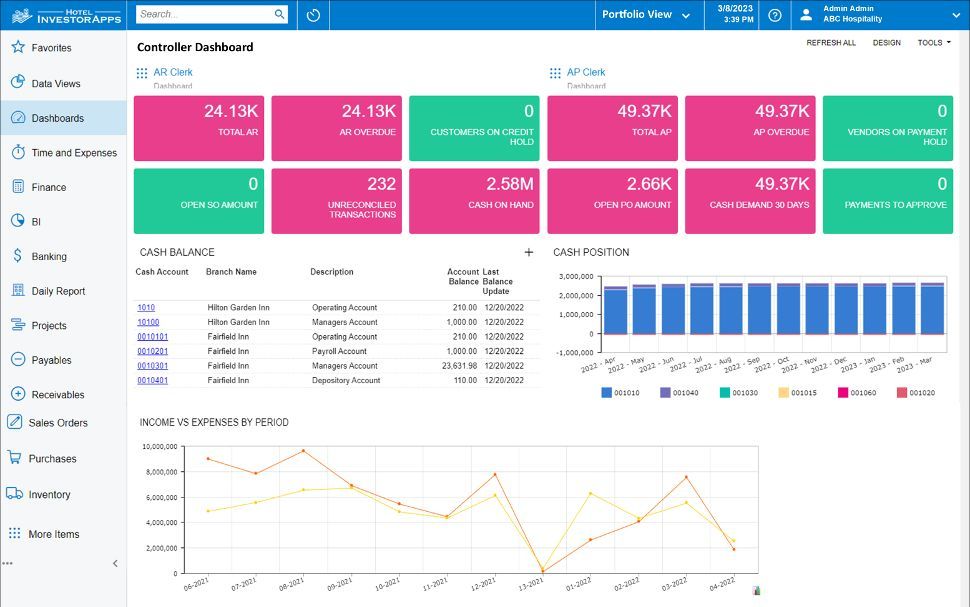Screen dimensions: 970x607
Task: Click the history clock icon beside search
Action: (313, 15)
